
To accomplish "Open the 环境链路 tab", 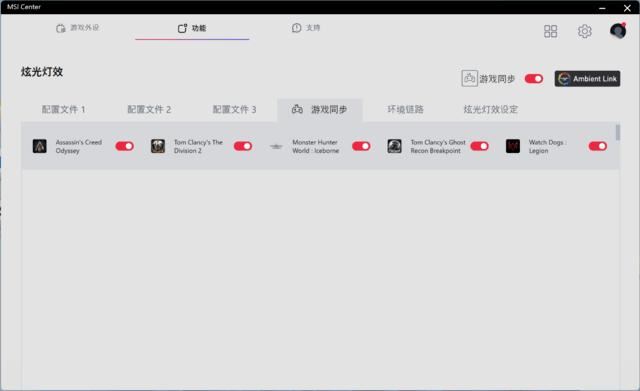I will coord(405,109).
